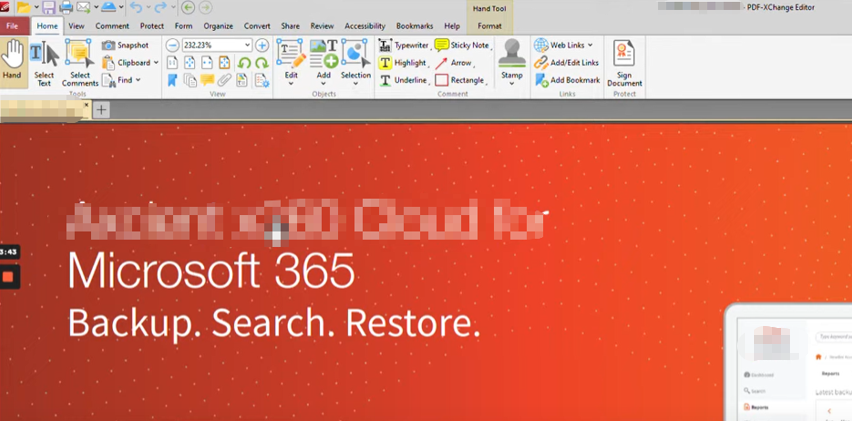Select the Typewriter tool

tap(403, 45)
